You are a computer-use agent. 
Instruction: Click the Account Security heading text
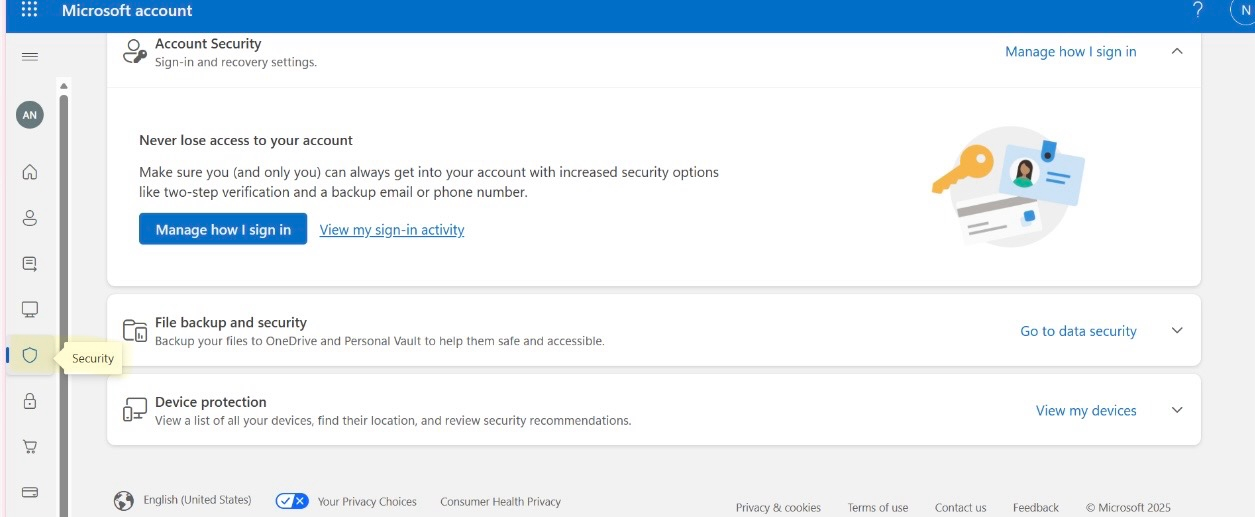208,44
